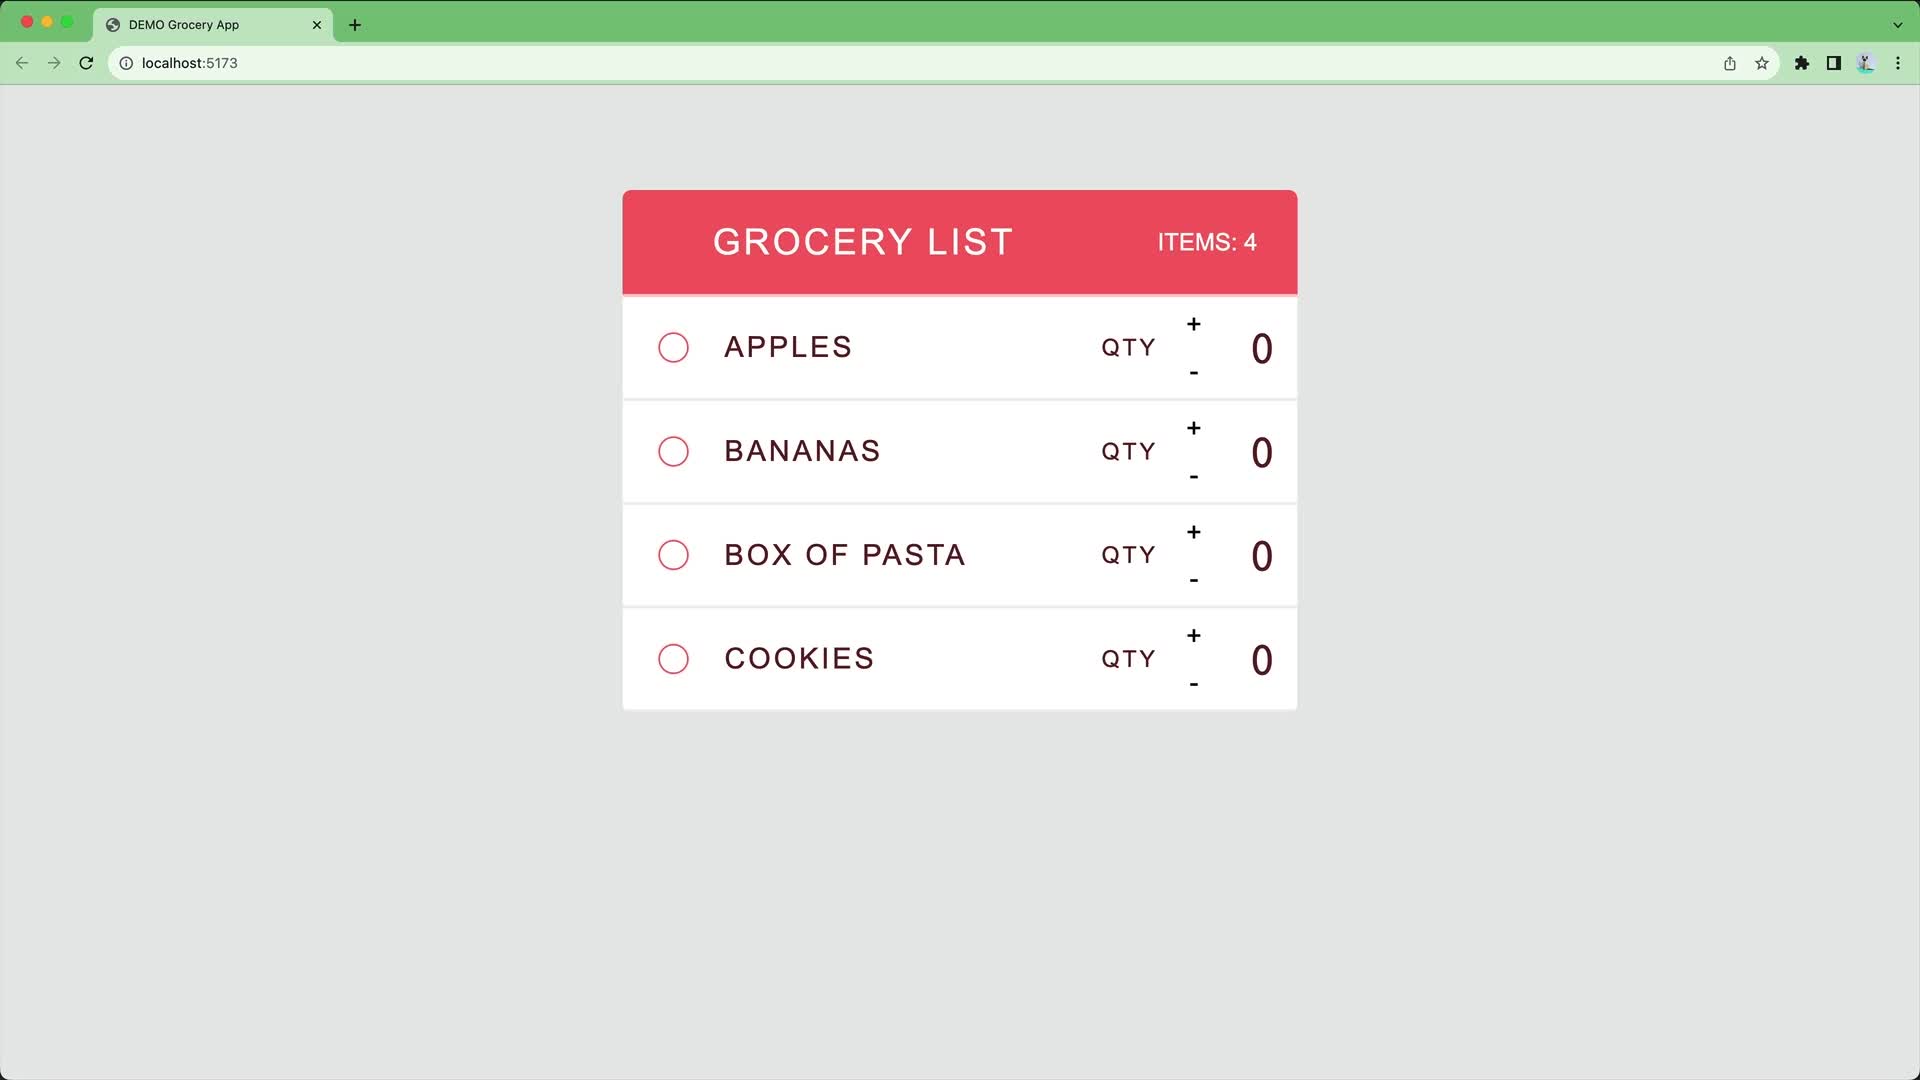Select the DEMO Grocery App tab
This screenshot has height=1080, width=1920.
200,25
